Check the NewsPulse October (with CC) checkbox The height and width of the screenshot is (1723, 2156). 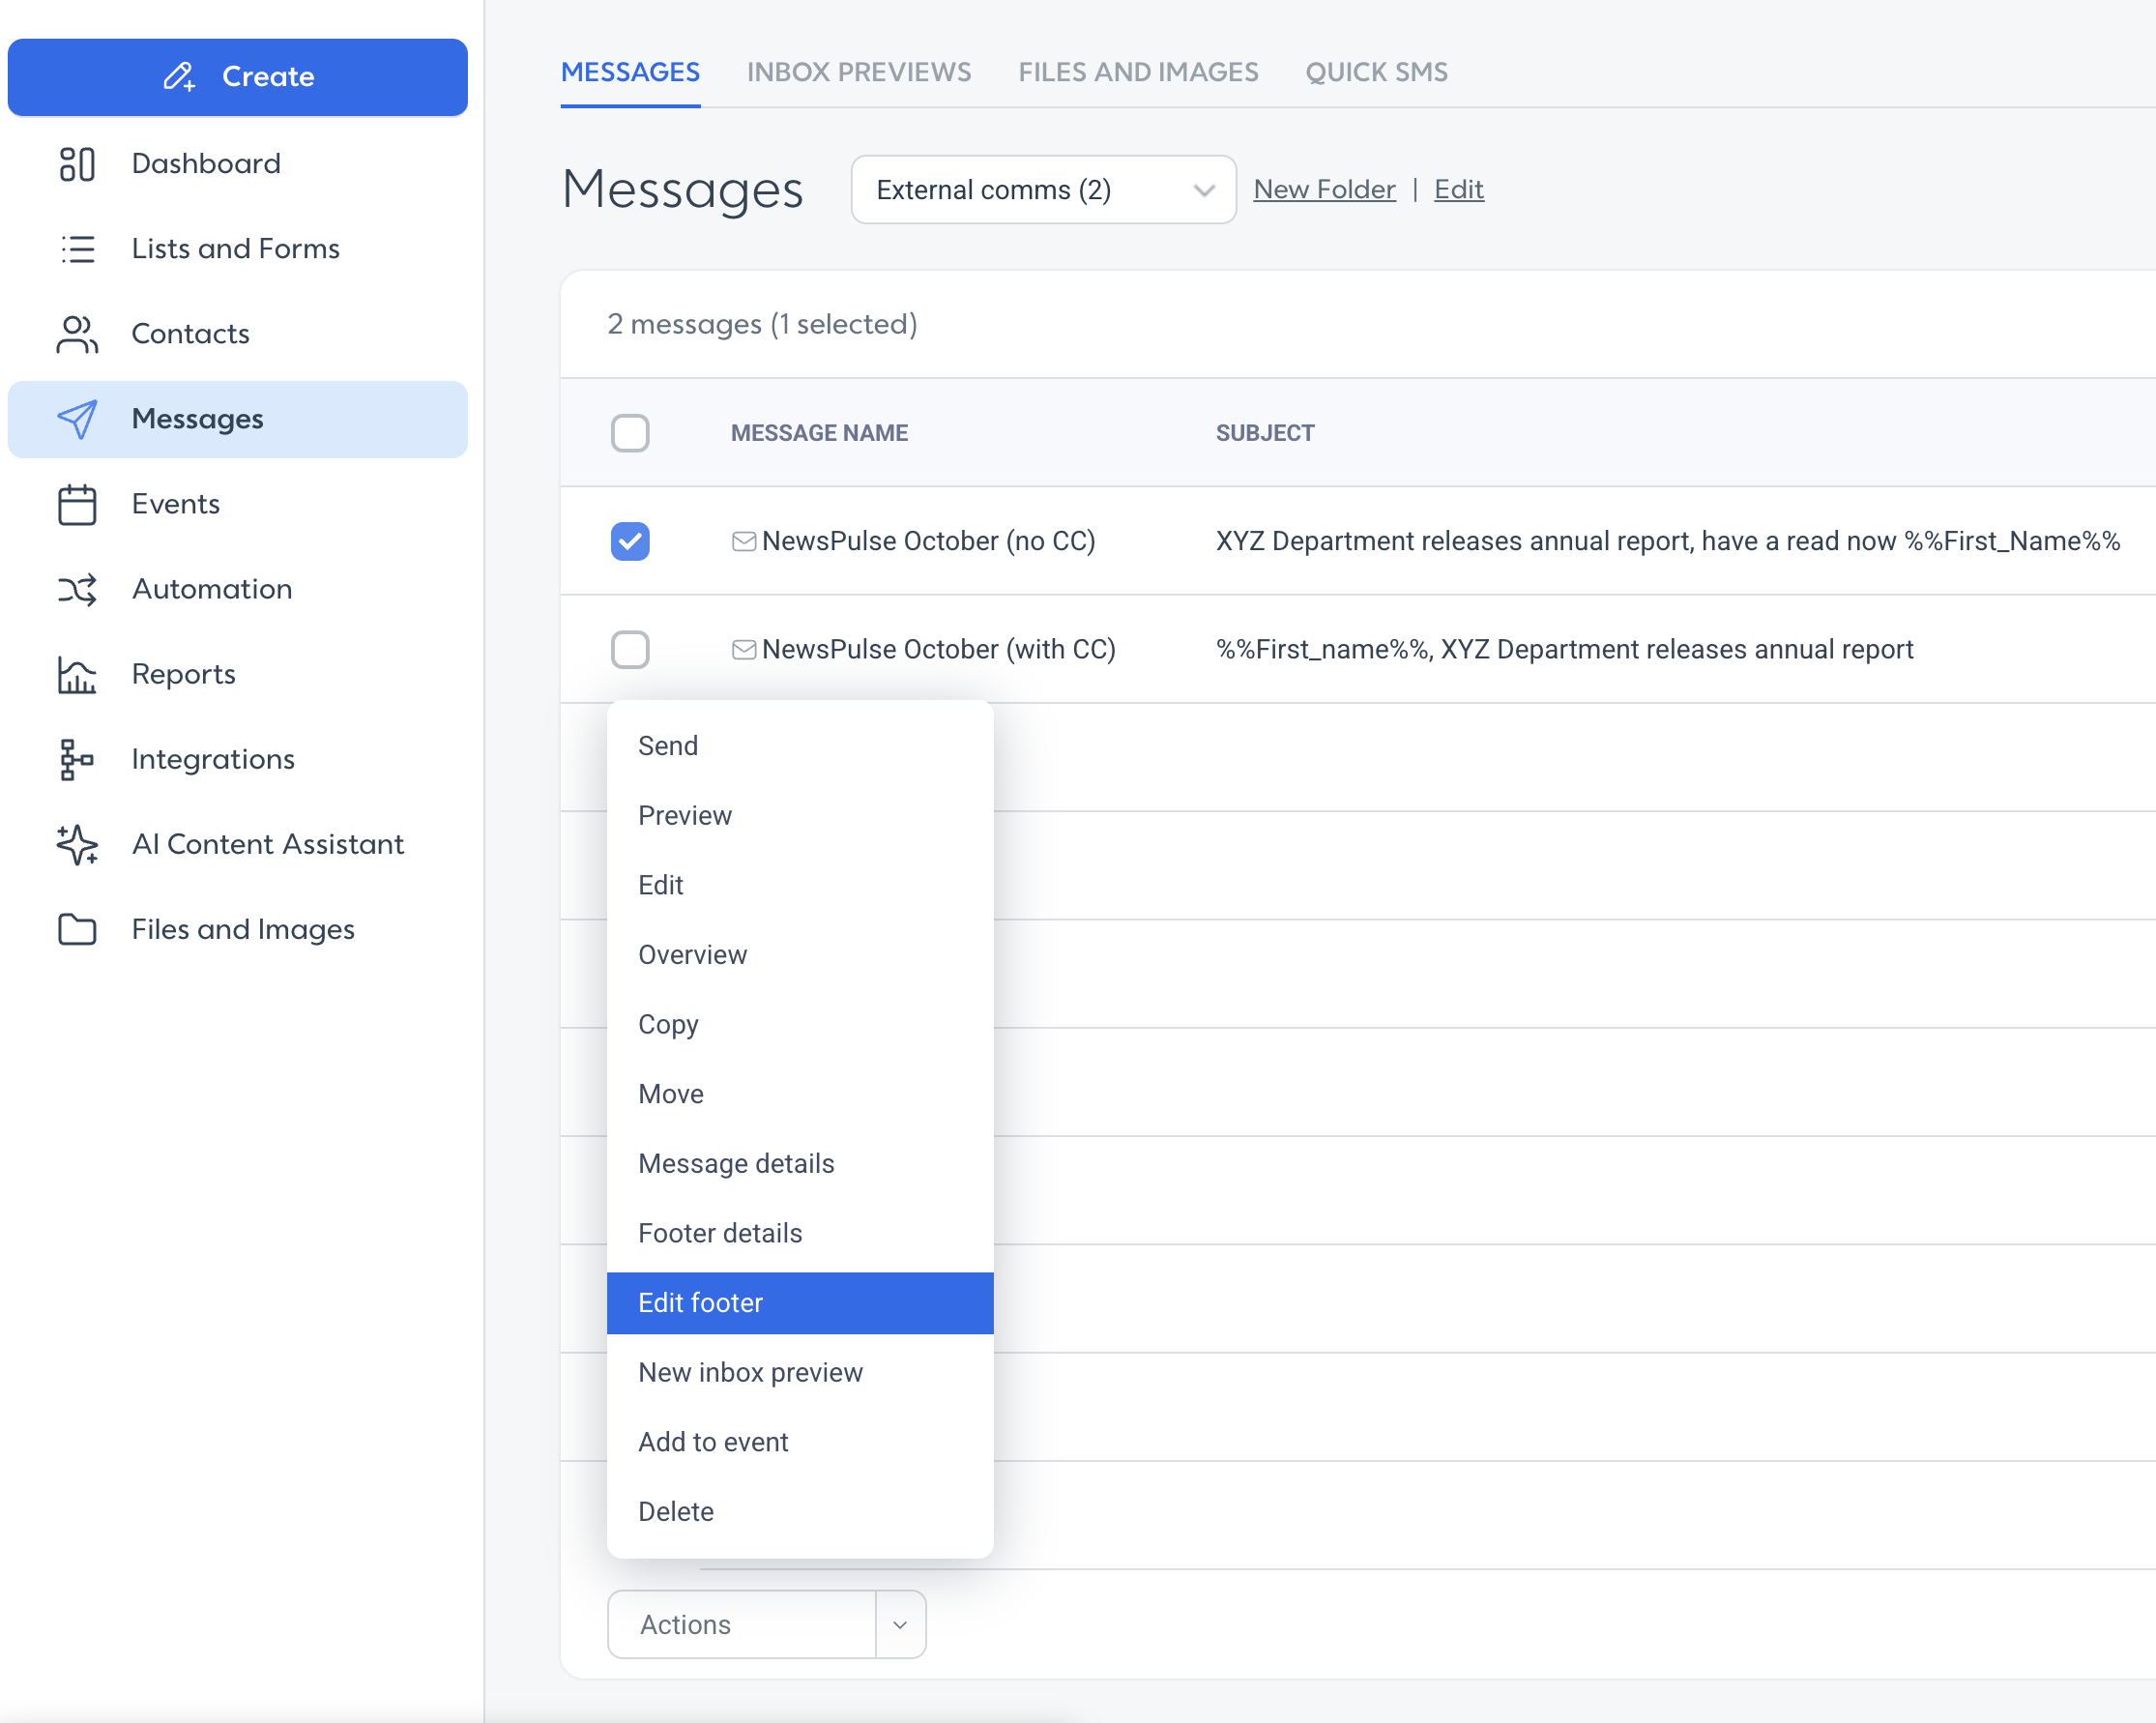pos(630,649)
